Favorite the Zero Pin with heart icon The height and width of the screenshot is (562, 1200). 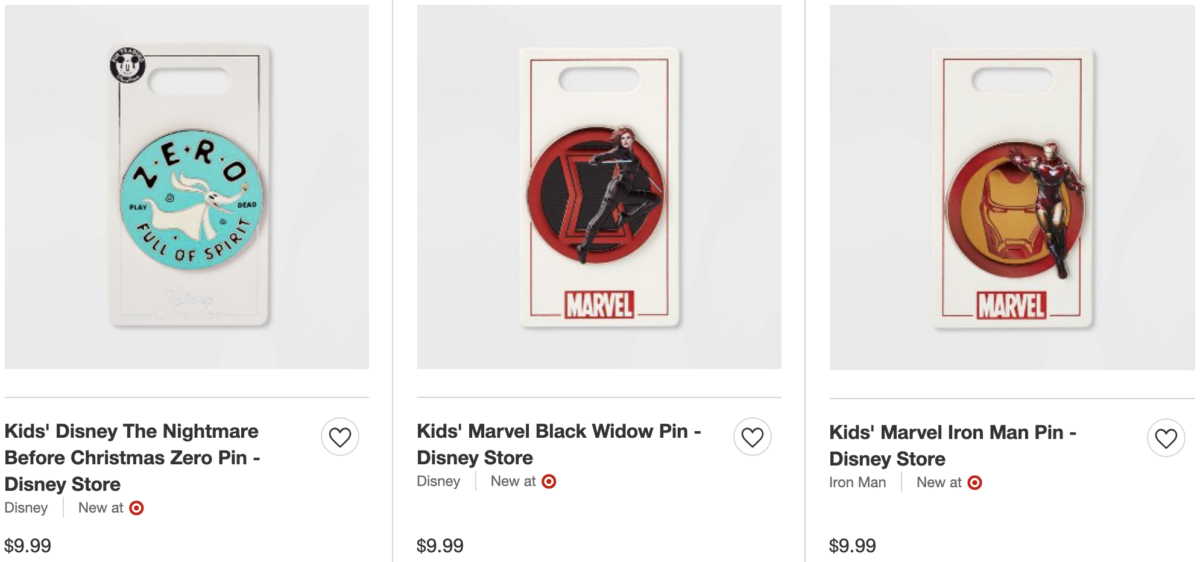(340, 437)
